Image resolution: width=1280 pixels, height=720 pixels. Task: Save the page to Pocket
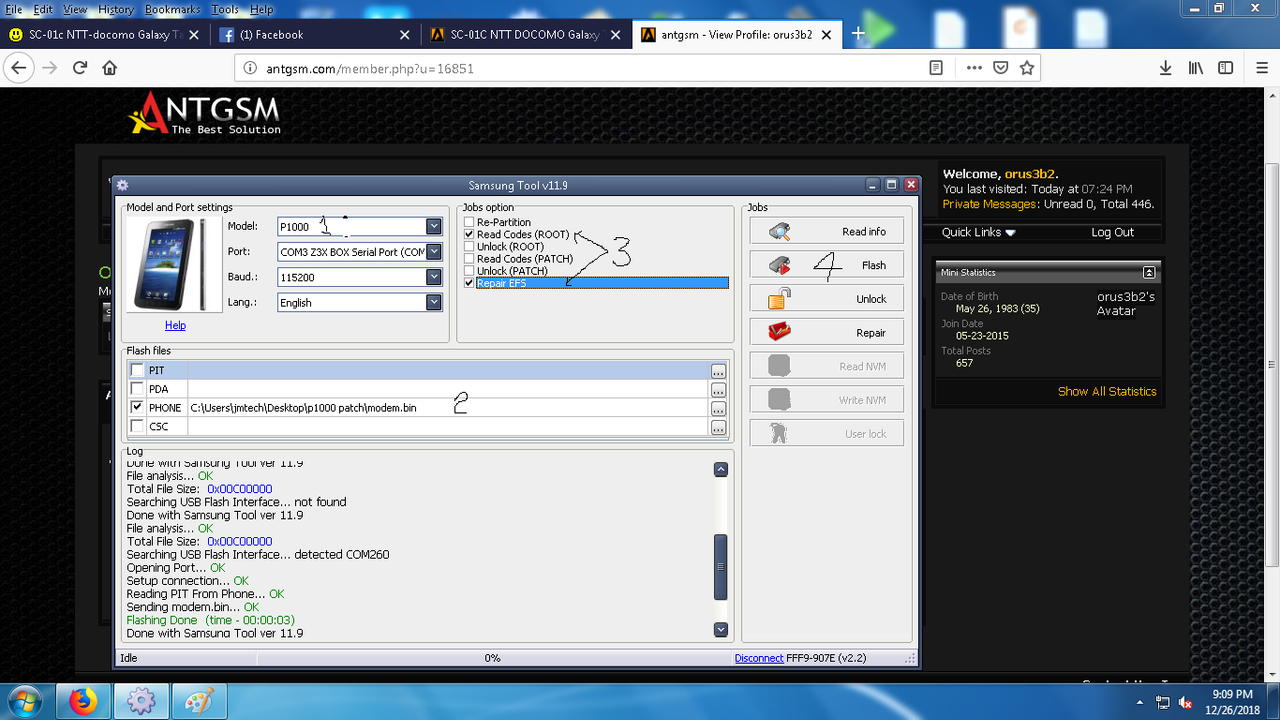(x=1000, y=68)
